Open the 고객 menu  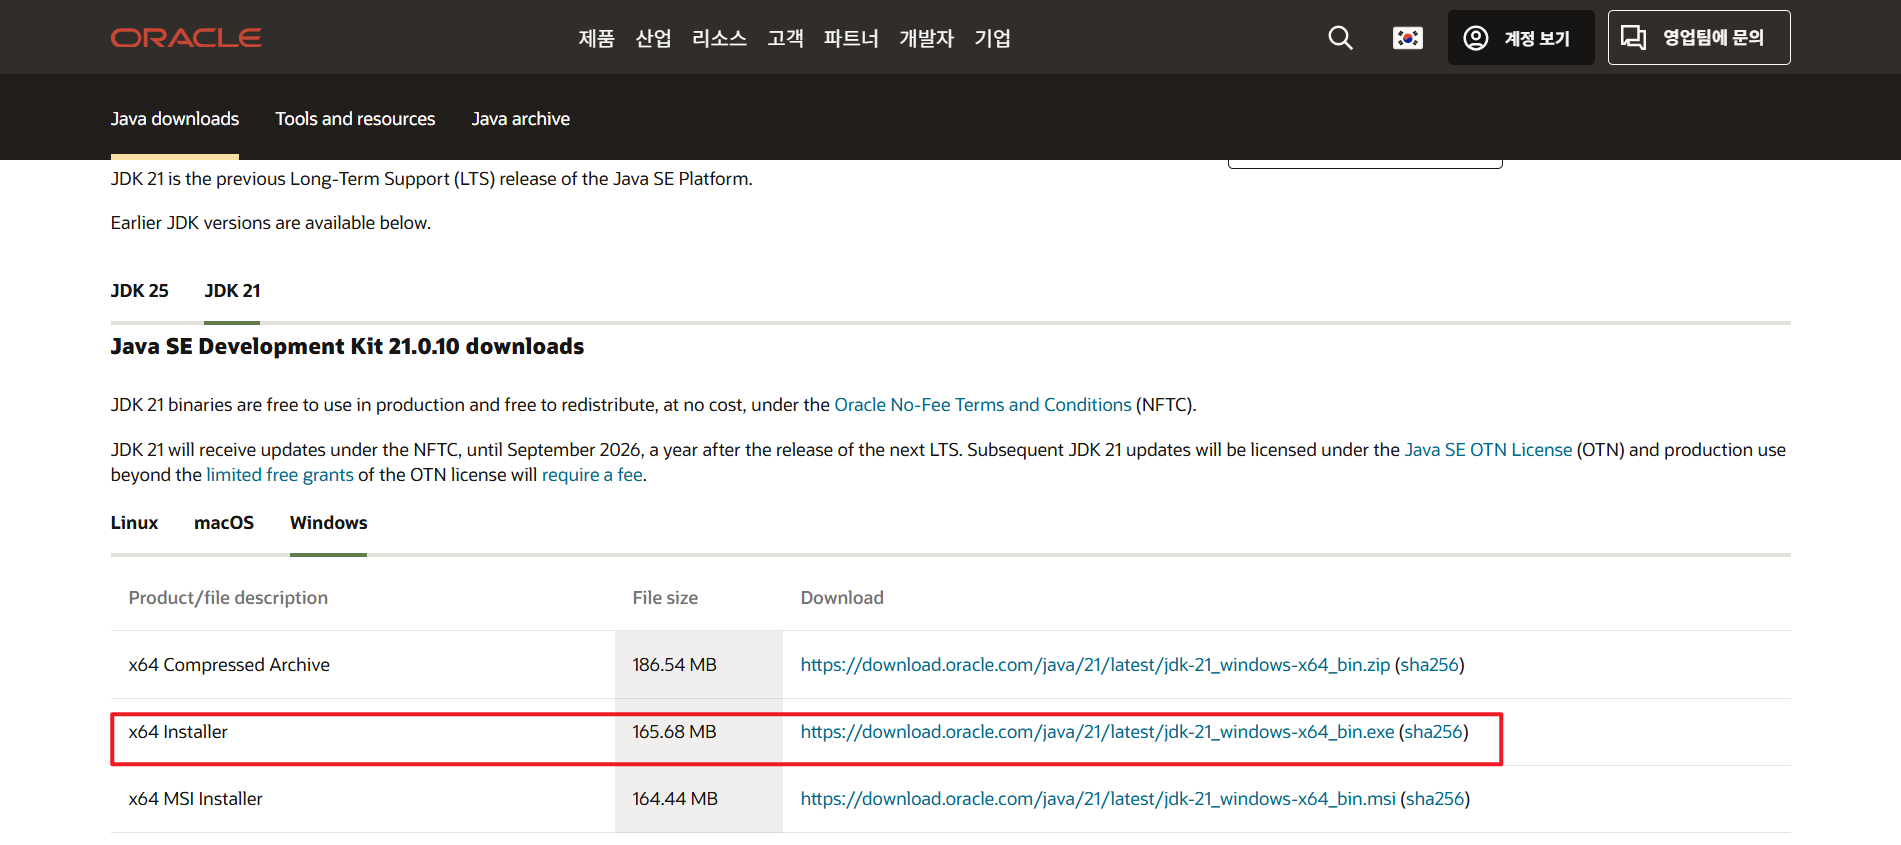pyautogui.click(x=785, y=38)
